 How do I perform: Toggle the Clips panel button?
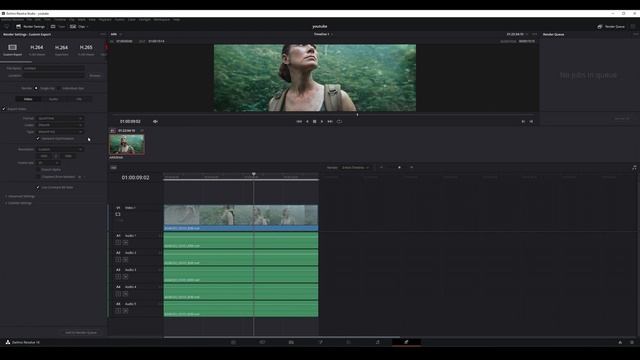[x=79, y=27]
